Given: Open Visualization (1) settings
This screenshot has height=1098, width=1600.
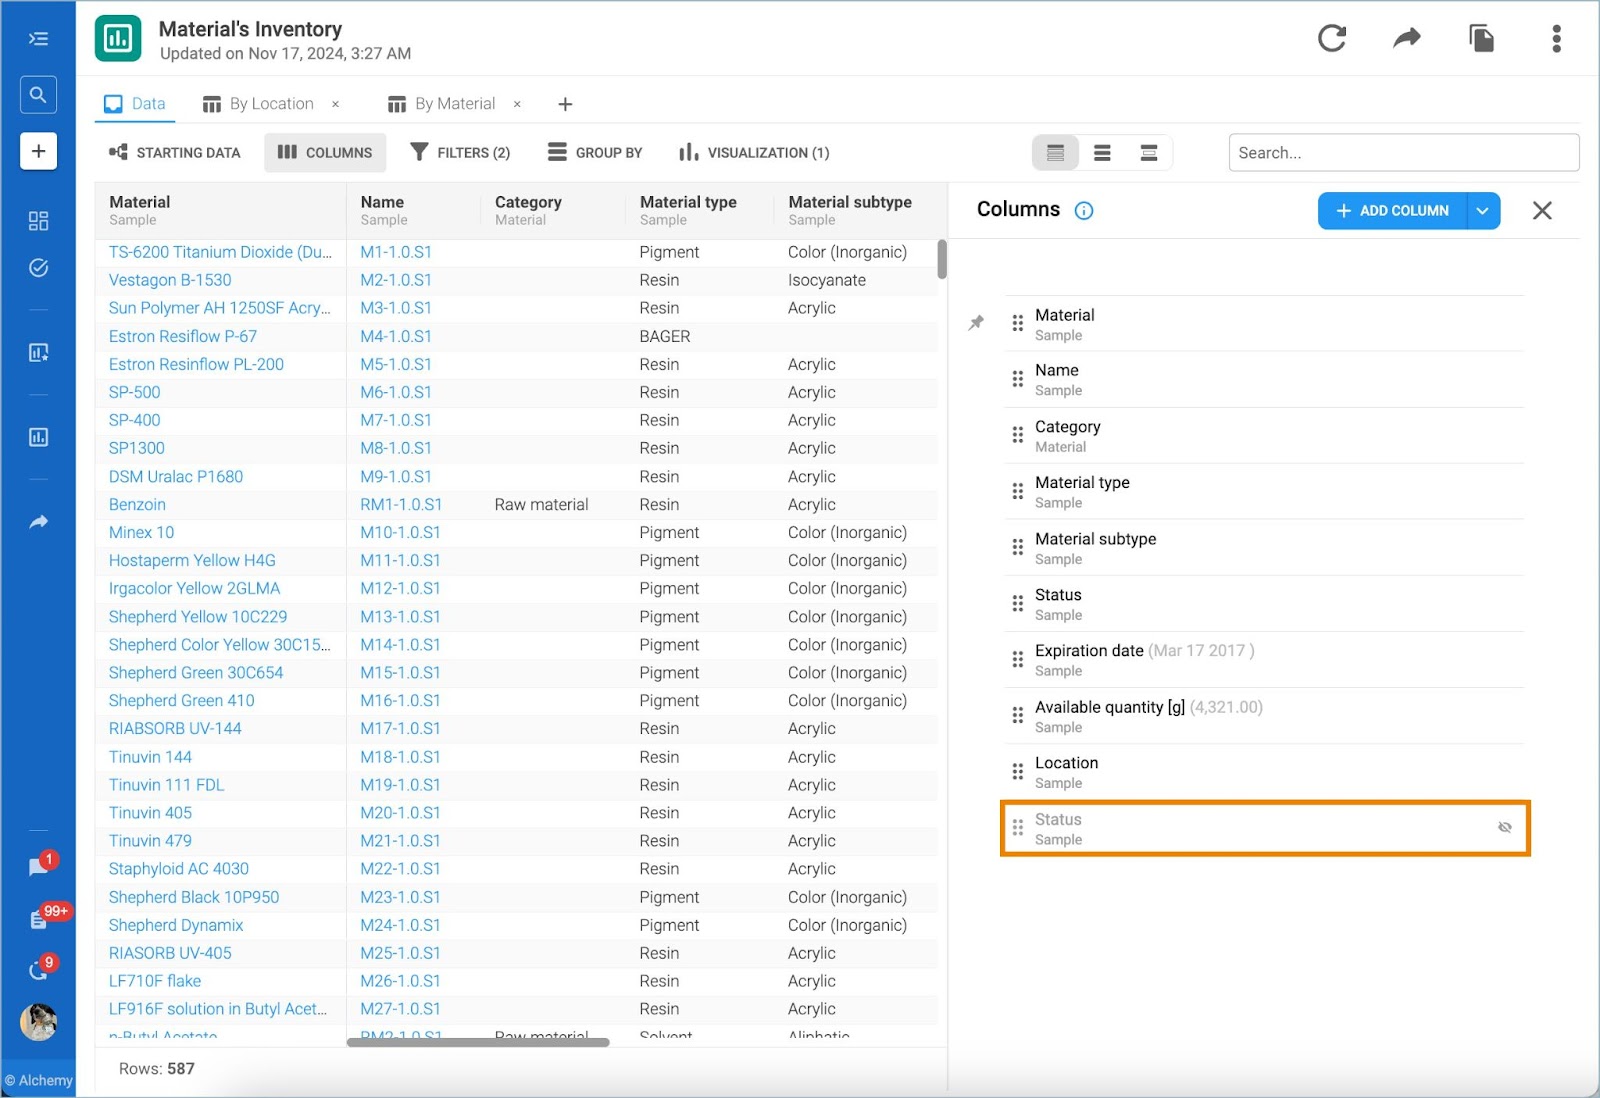Looking at the screenshot, I should (754, 153).
